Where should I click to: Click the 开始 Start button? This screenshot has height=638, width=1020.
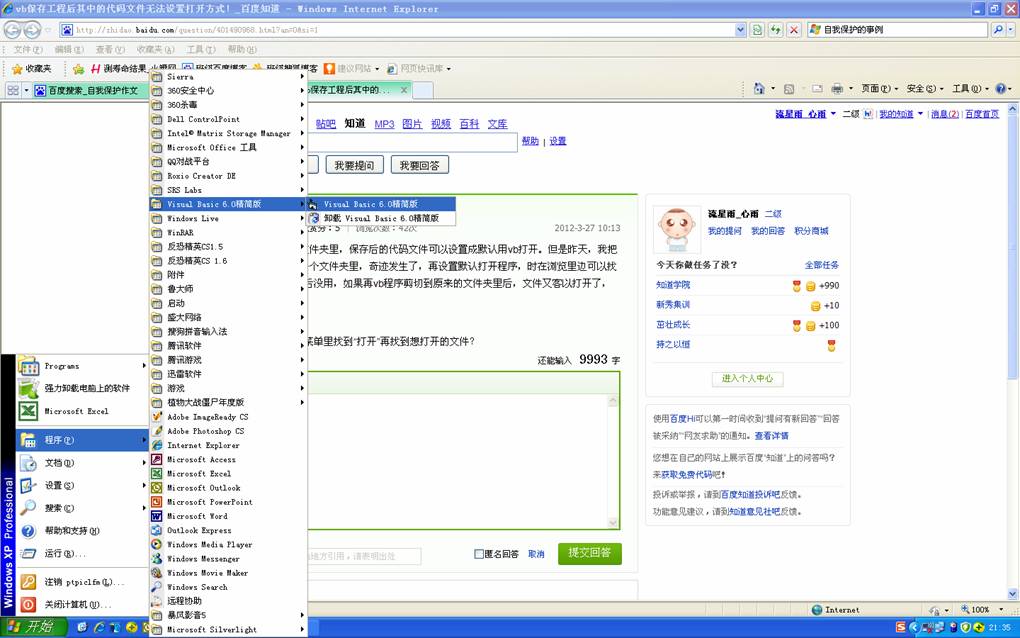click(34, 627)
